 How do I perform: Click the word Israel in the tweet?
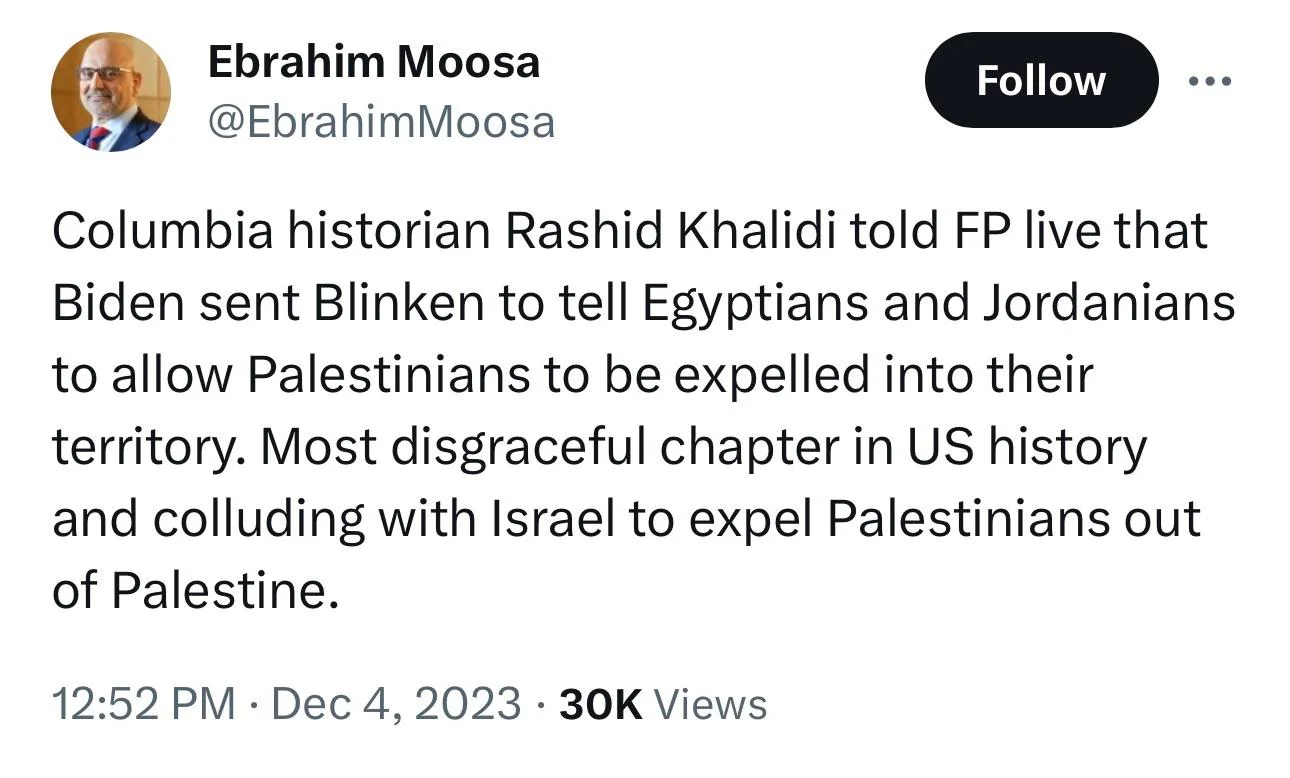coord(549,519)
